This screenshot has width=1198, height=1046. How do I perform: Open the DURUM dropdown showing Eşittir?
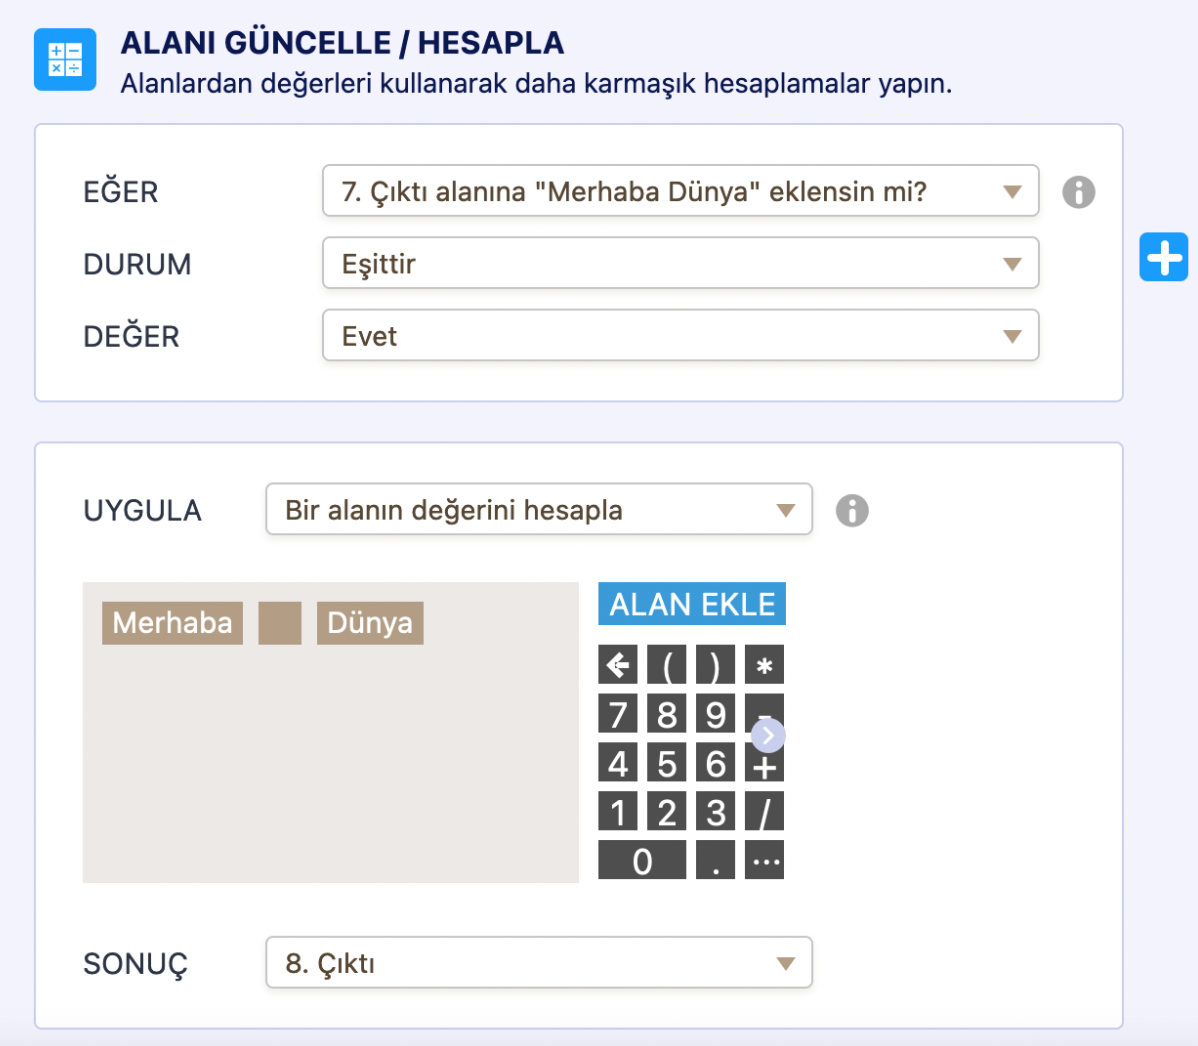pyautogui.click(x=680, y=264)
